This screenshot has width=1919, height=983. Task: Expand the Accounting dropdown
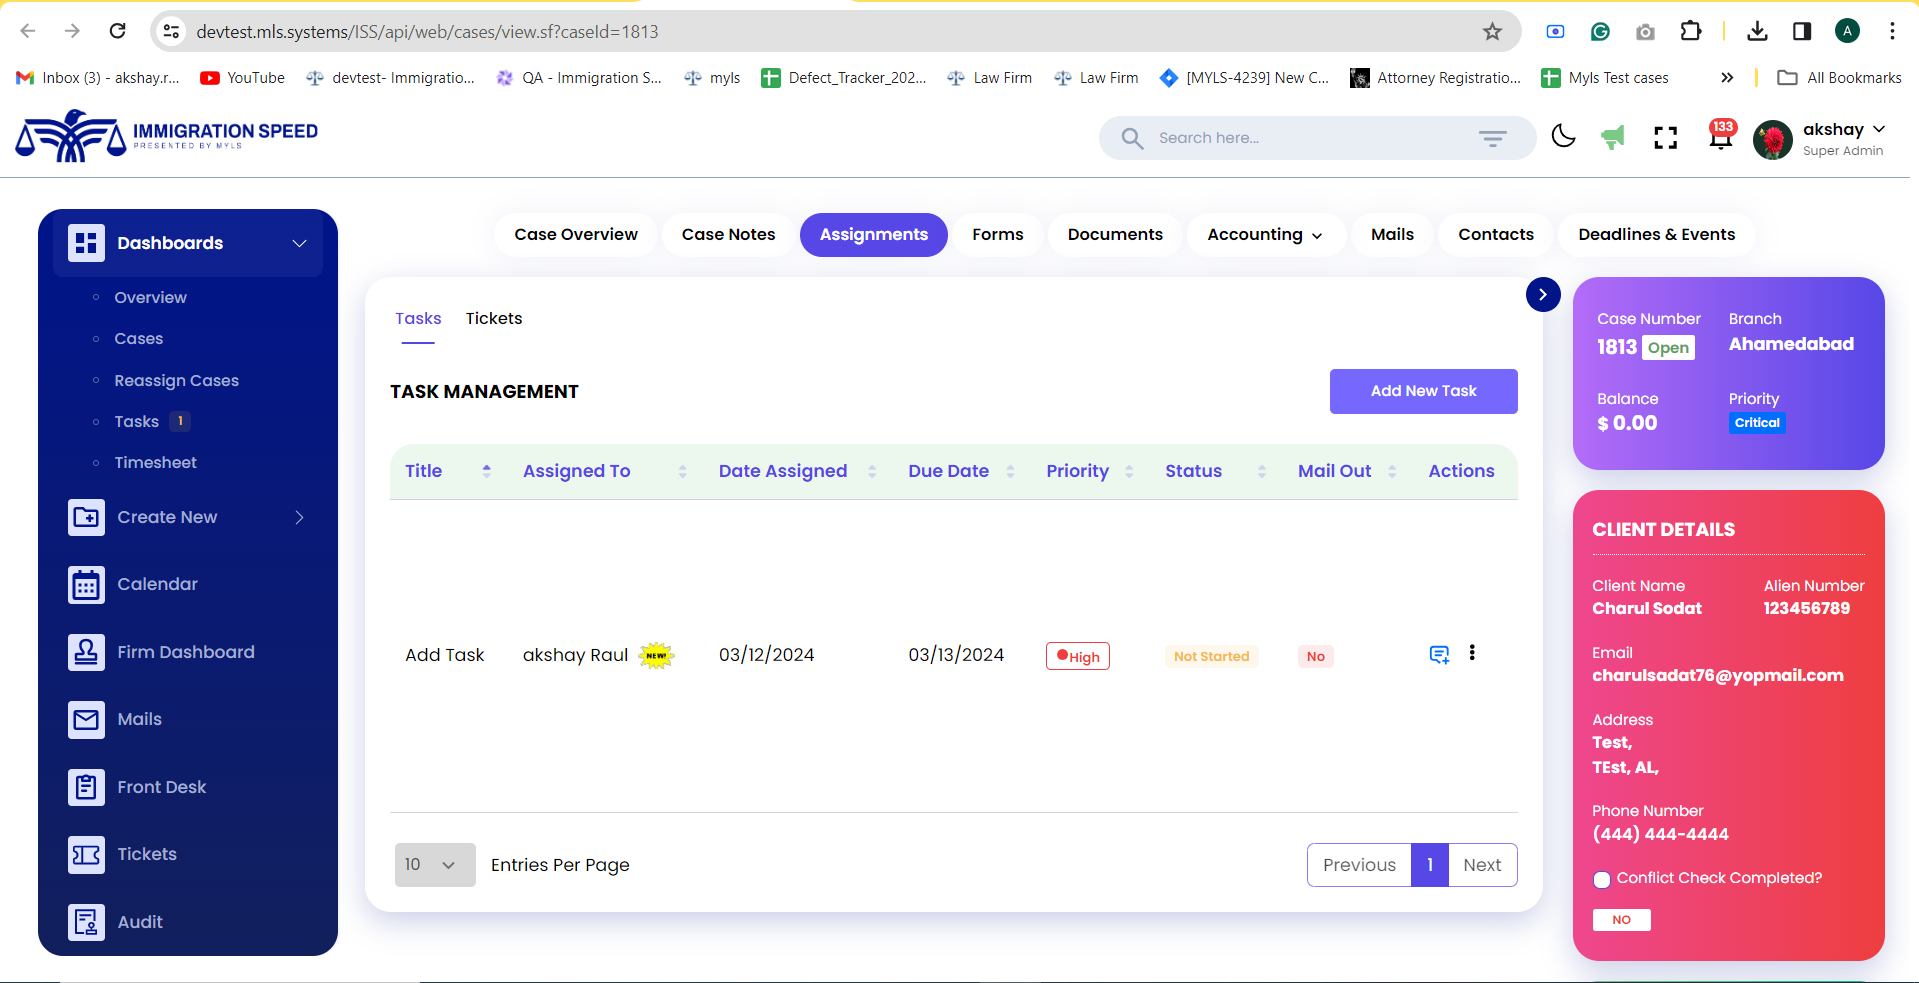click(1264, 234)
